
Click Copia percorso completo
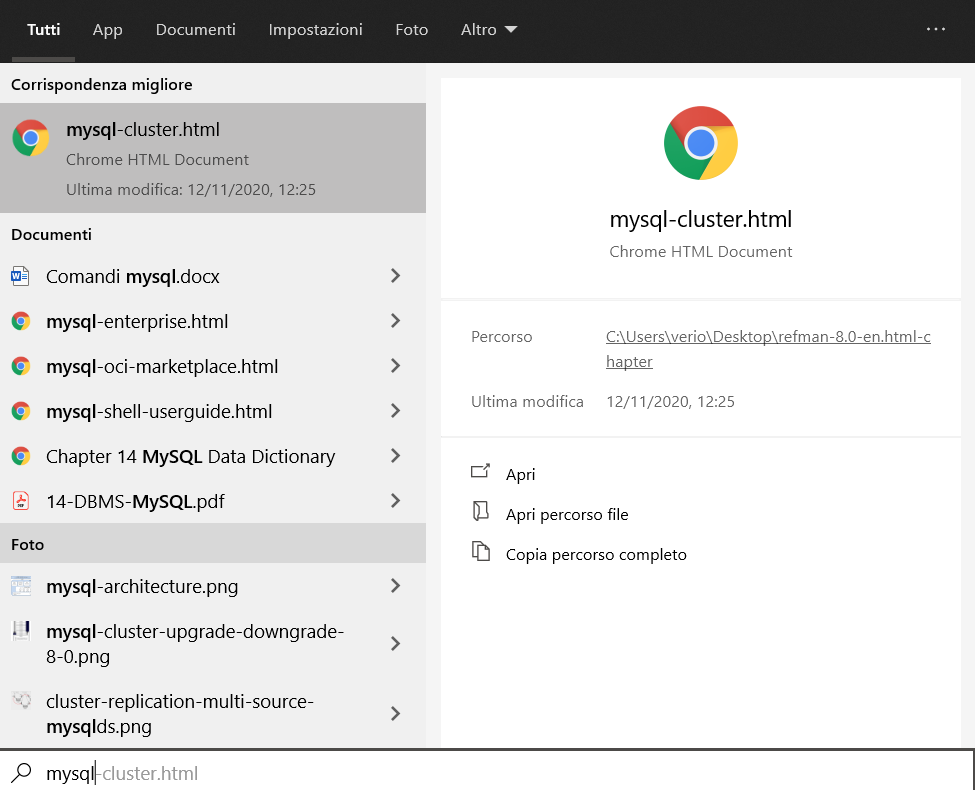point(596,555)
